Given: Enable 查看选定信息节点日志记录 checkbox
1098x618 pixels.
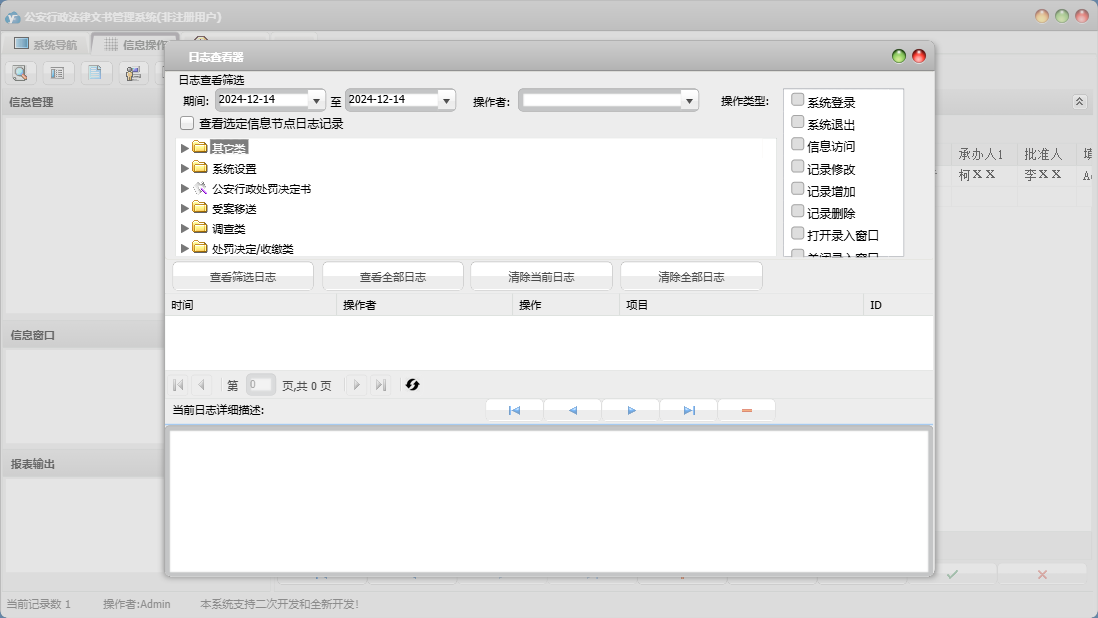Looking at the screenshot, I should (x=187, y=123).
